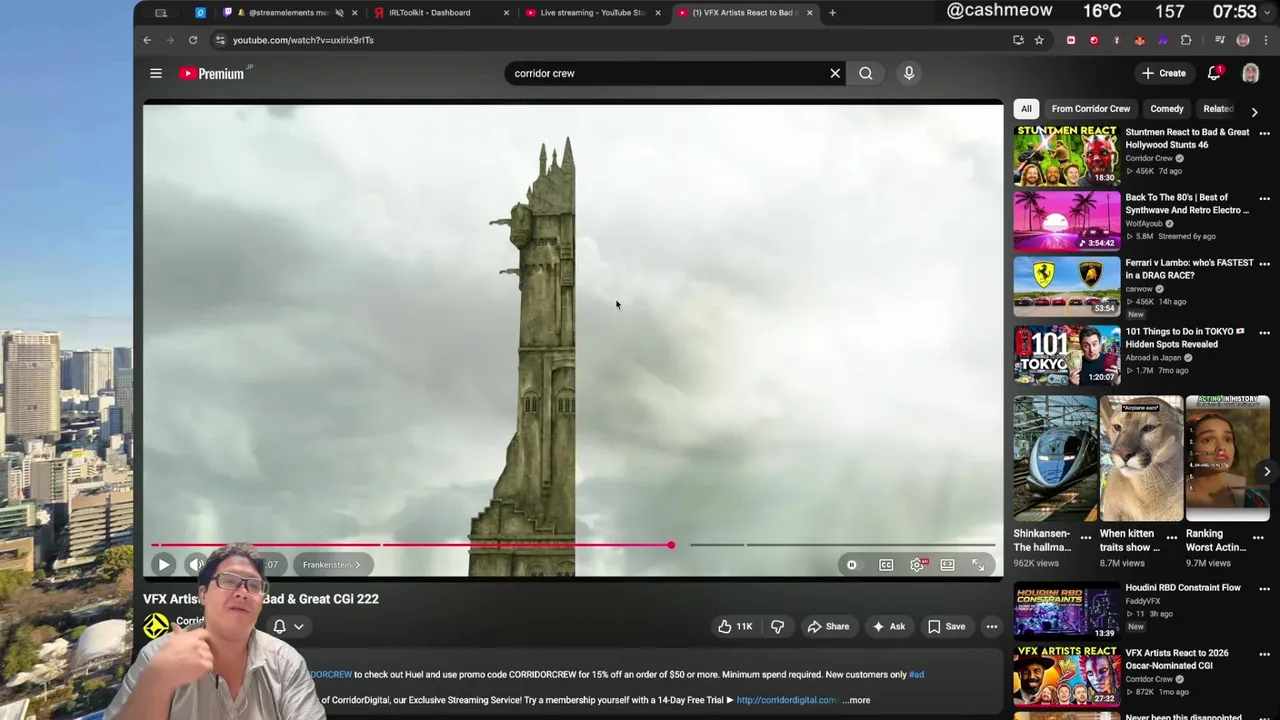
Task: Select the 'Related' filter chip
Action: coord(1218,109)
